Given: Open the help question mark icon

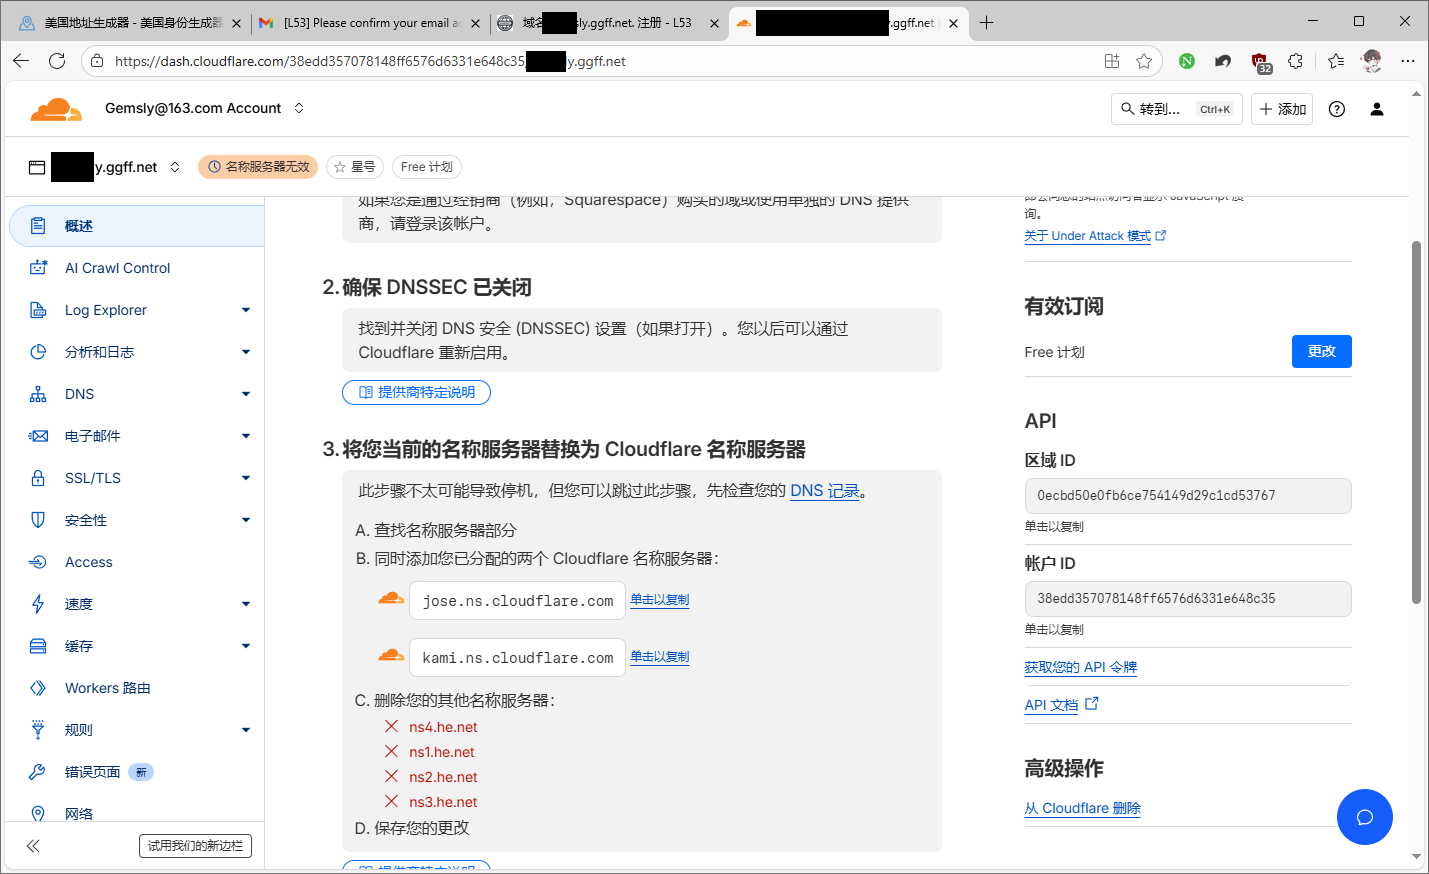Looking at the screenshot, I should point(1336,109).
